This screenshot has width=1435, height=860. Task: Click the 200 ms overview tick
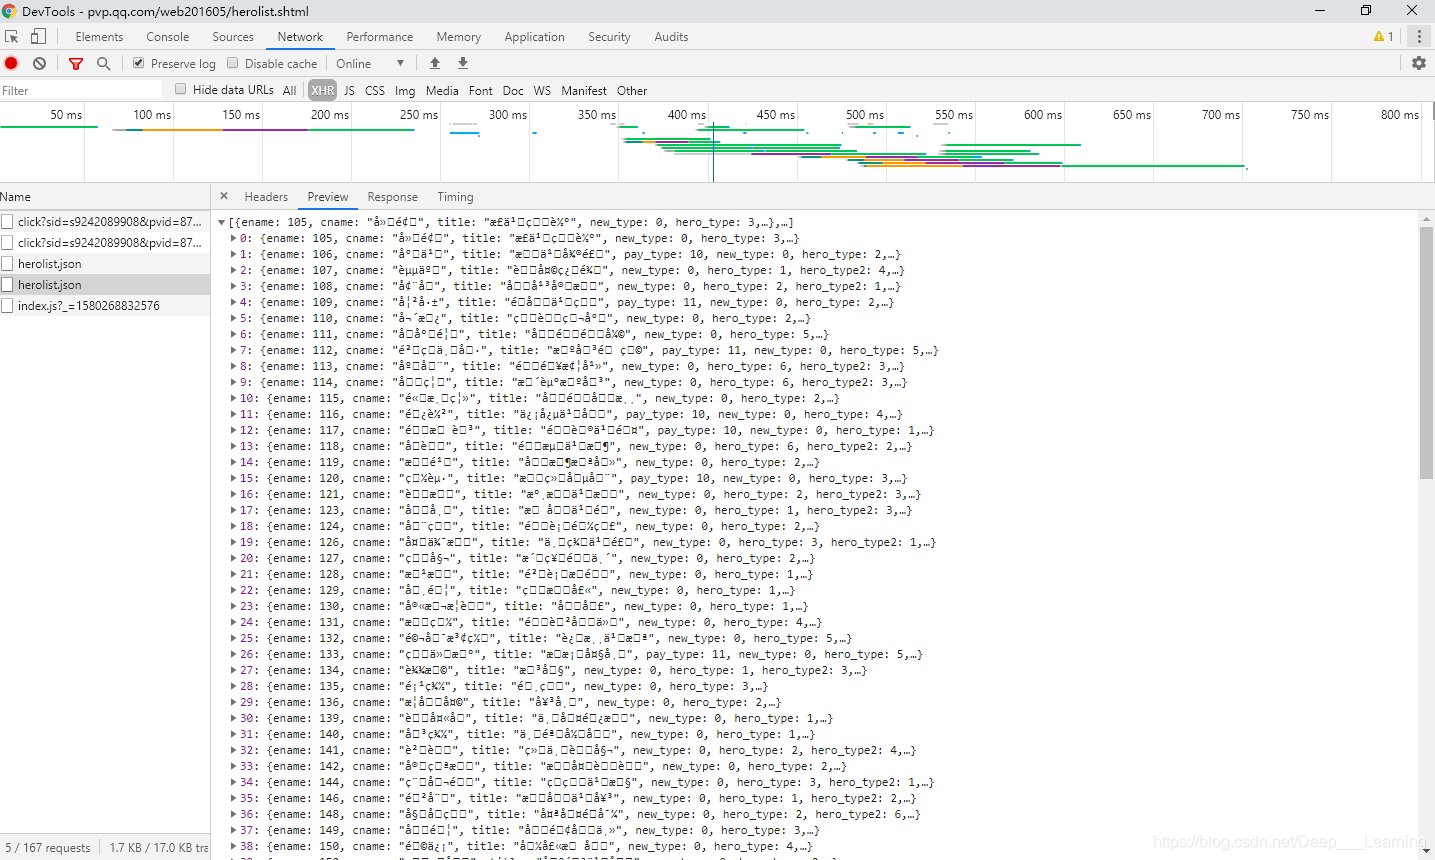point(330,115)
